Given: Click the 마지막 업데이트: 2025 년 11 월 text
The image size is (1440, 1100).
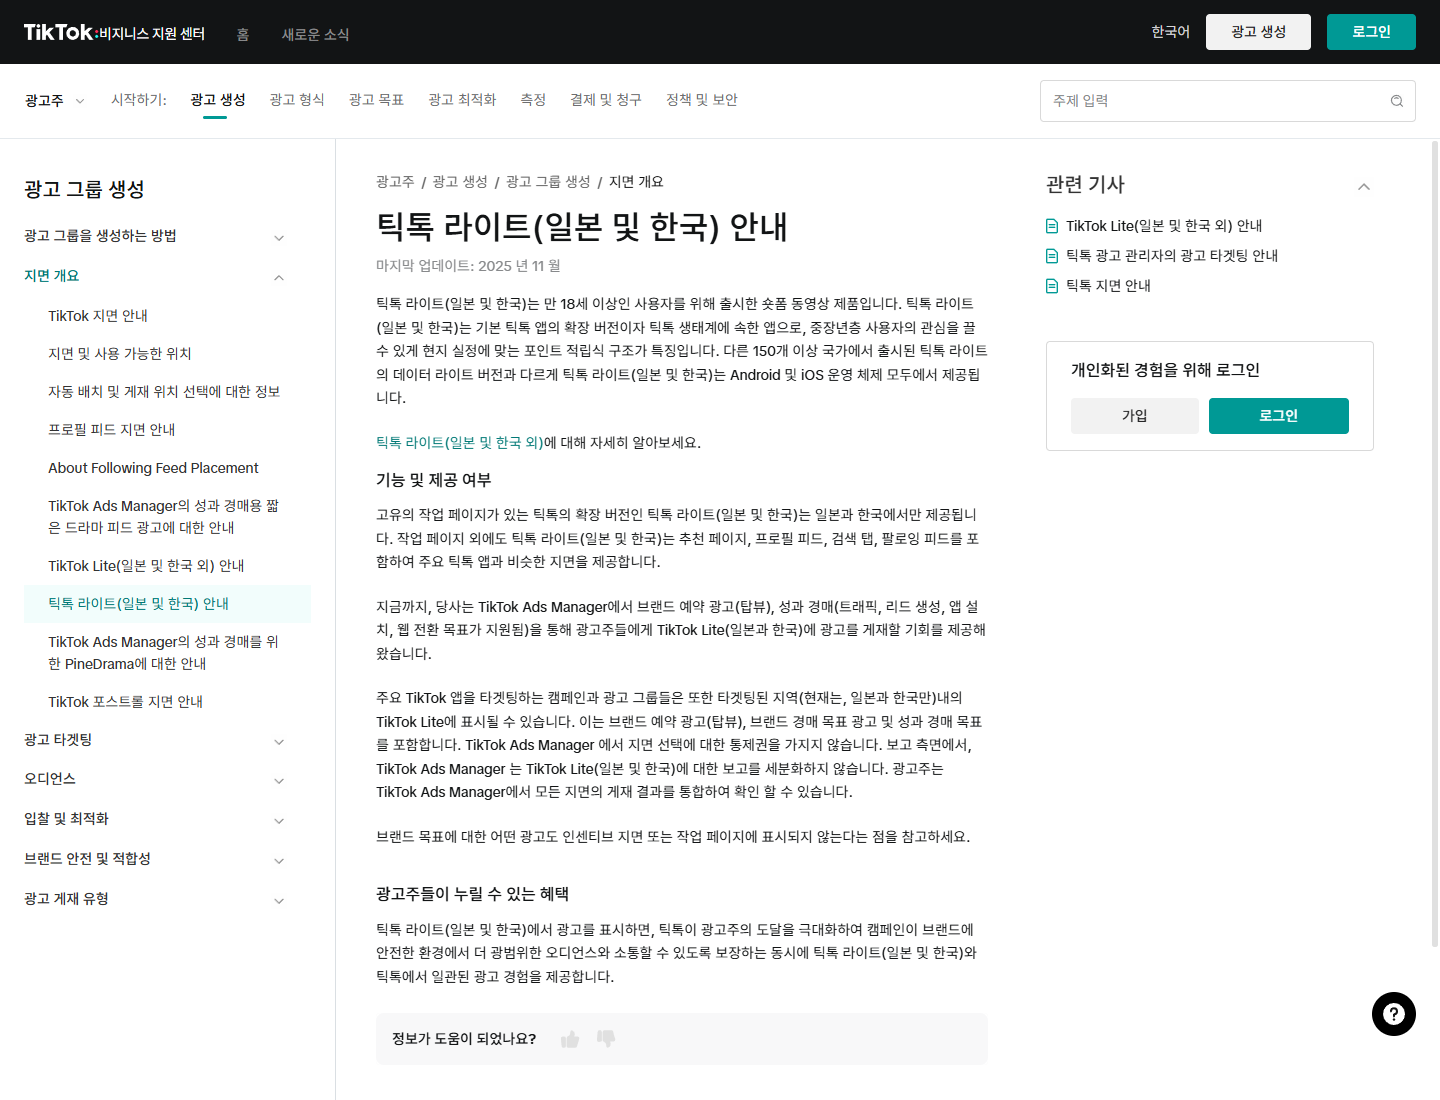Looking at the screenshot, I should [x=468, y=266].
